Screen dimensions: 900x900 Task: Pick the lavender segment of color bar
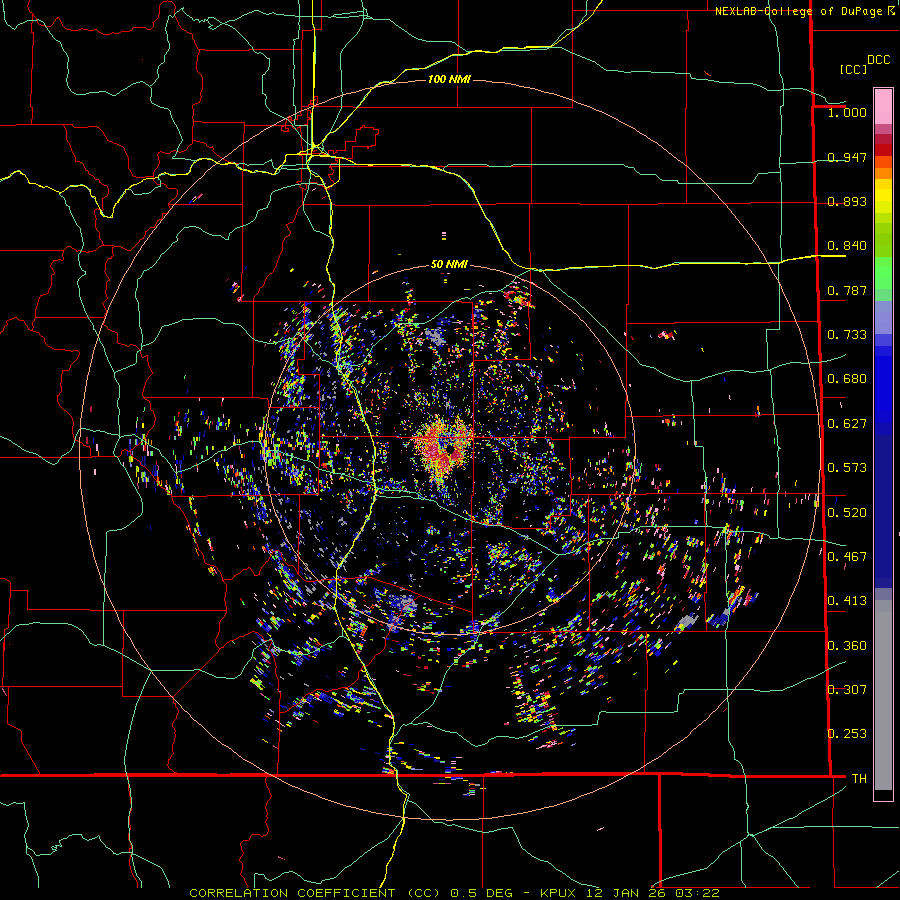883,317
